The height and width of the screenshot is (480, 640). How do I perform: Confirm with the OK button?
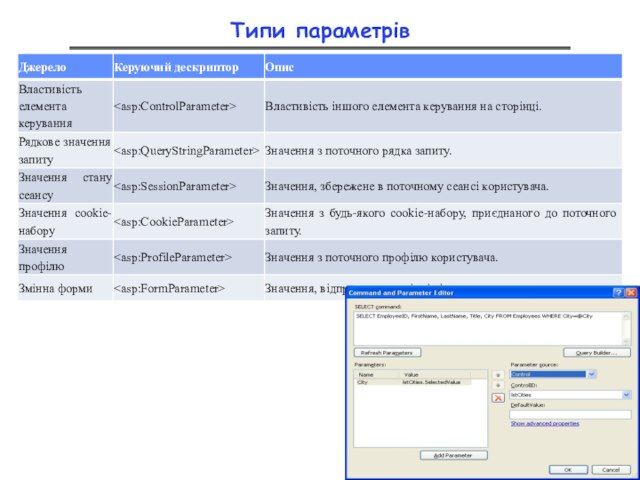568,468
